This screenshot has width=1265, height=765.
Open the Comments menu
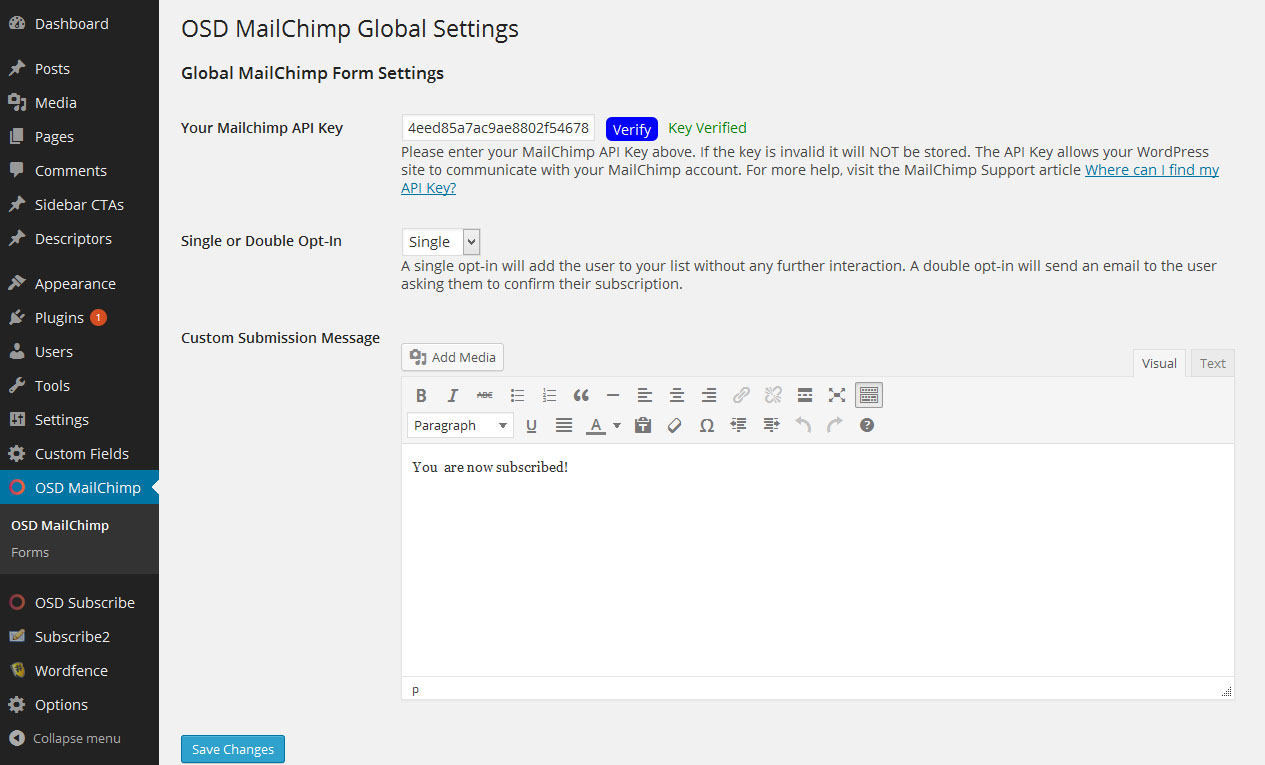click(79, 171)
